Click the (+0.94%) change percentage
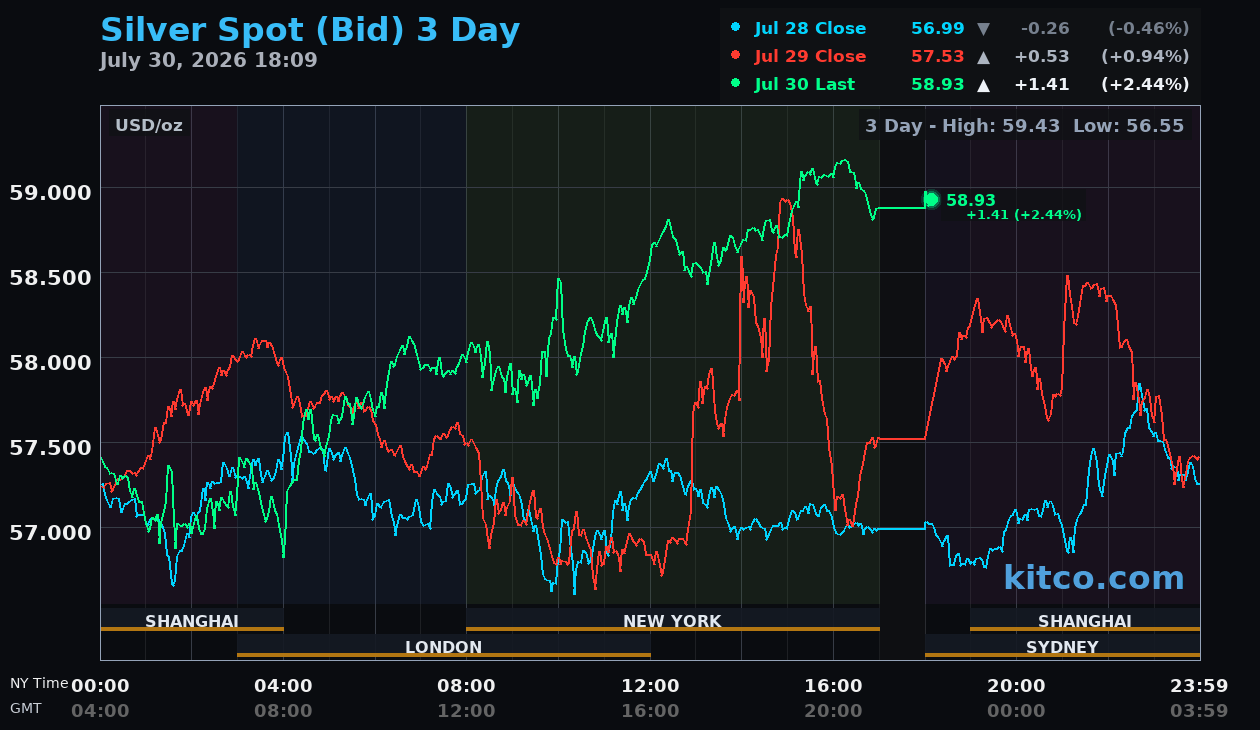Viewport: 1260px width, 730px height. 1145,56
